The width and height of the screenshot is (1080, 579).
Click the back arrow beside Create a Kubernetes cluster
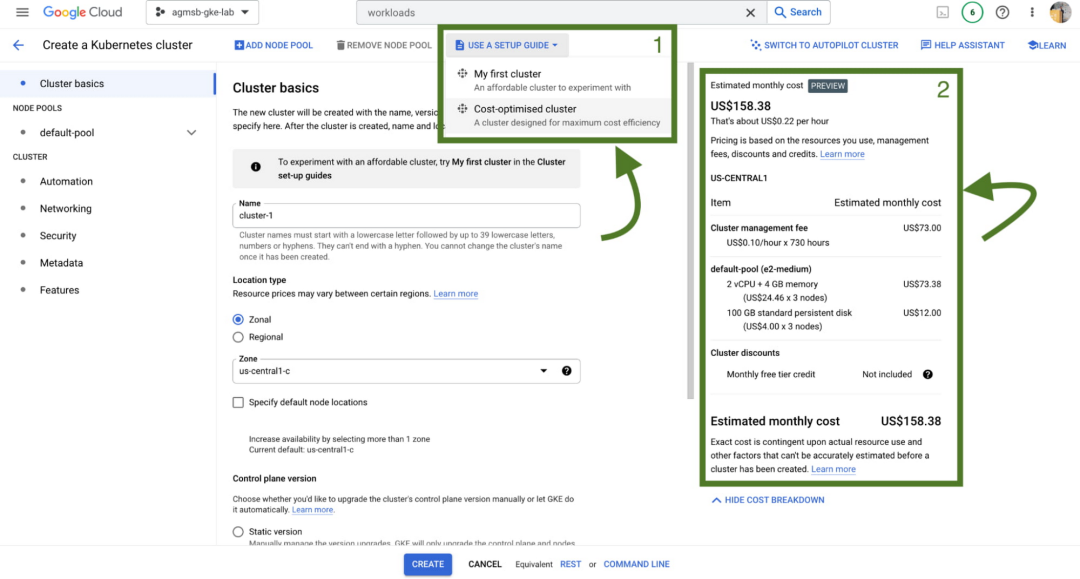click(18, 45)
